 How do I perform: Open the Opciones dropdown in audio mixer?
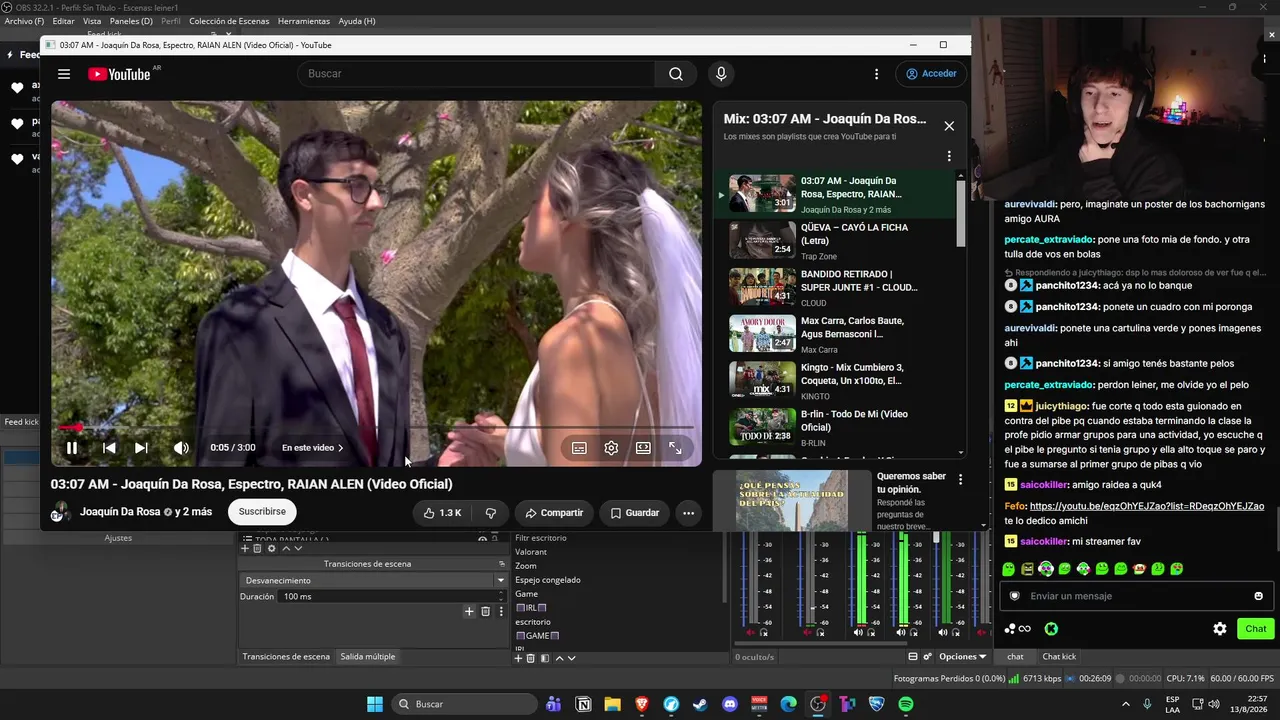[x=962, y=657]
